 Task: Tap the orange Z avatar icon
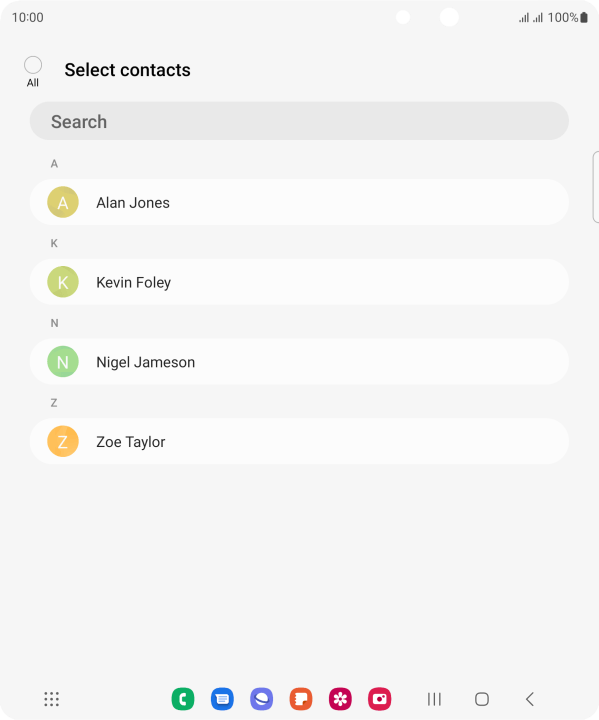[63, 441]
